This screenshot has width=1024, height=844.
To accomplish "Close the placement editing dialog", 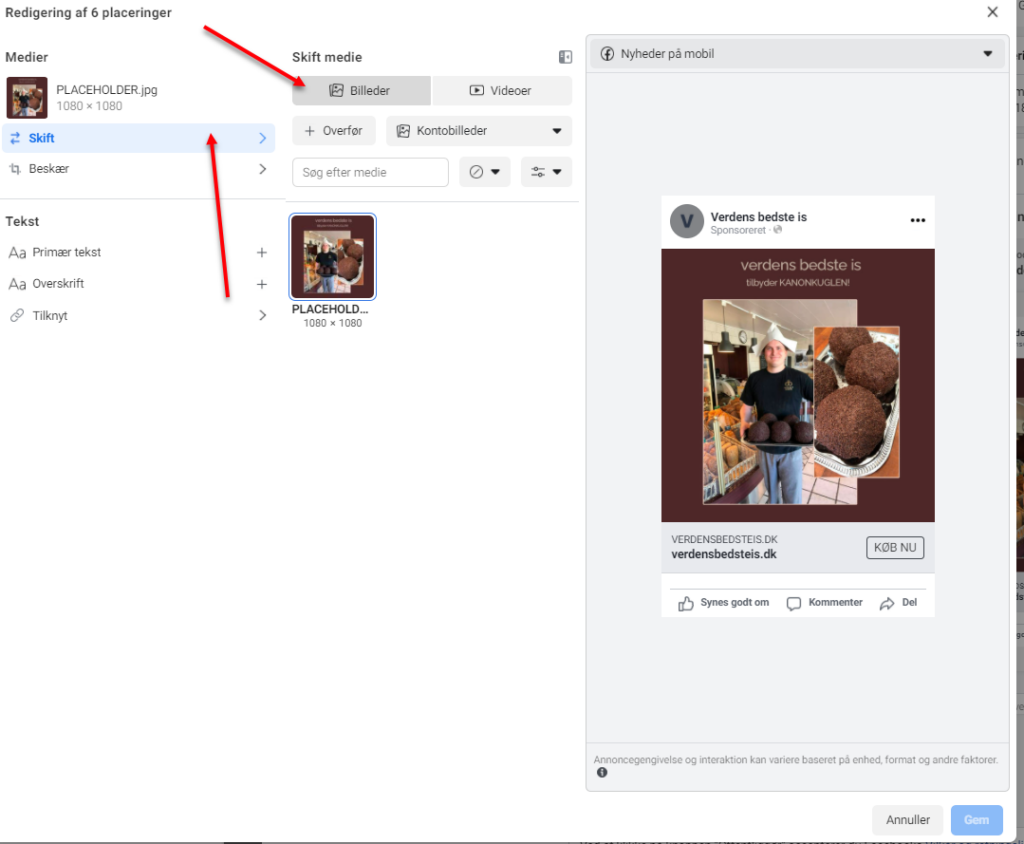I will point(992,12).
